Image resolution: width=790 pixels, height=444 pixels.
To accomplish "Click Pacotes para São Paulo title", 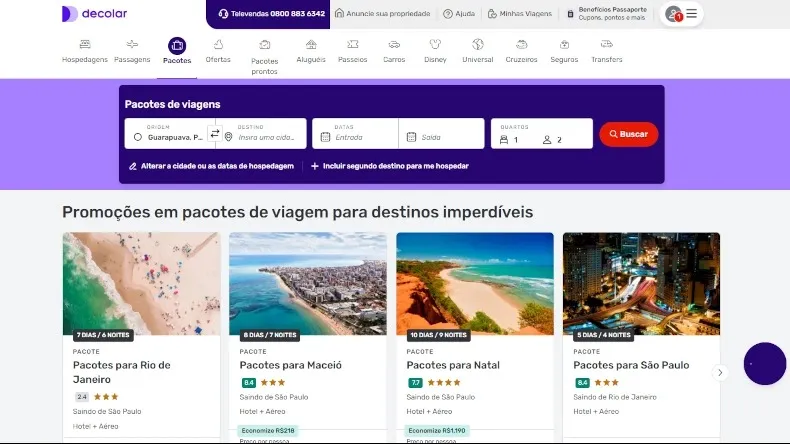I will point(631,365).
